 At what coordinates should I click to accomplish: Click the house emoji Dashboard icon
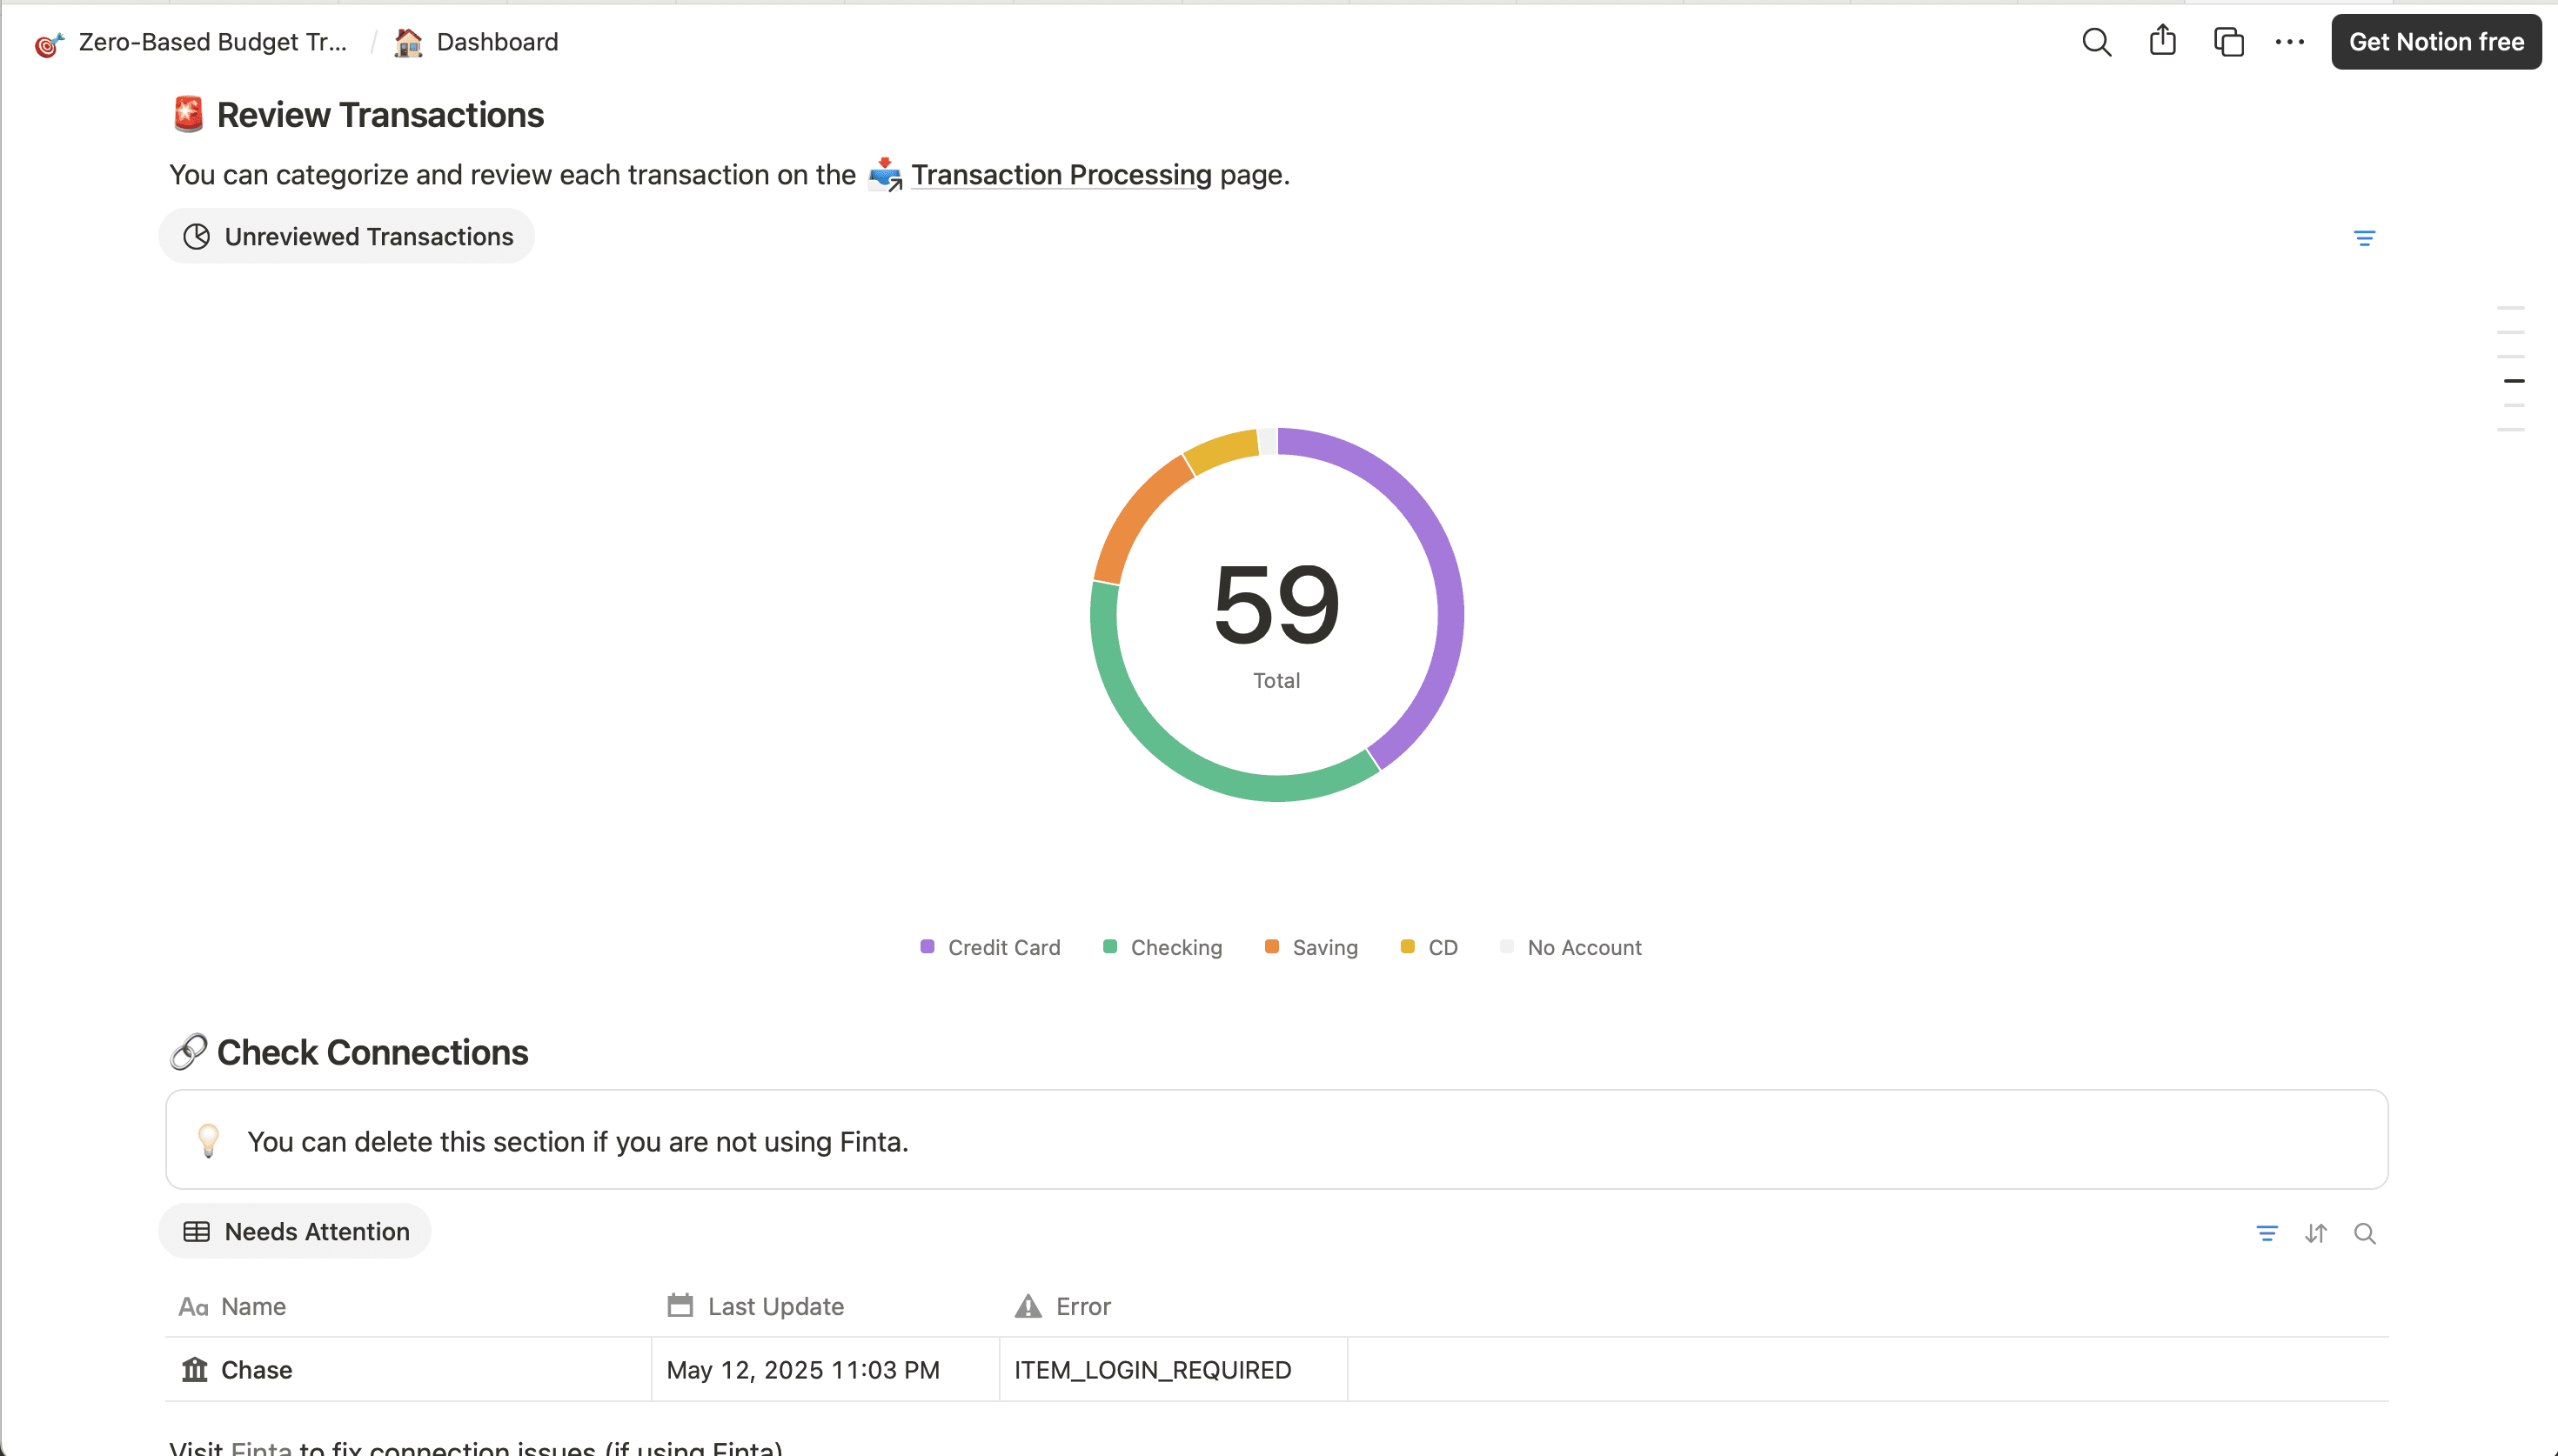click(408, 42)
